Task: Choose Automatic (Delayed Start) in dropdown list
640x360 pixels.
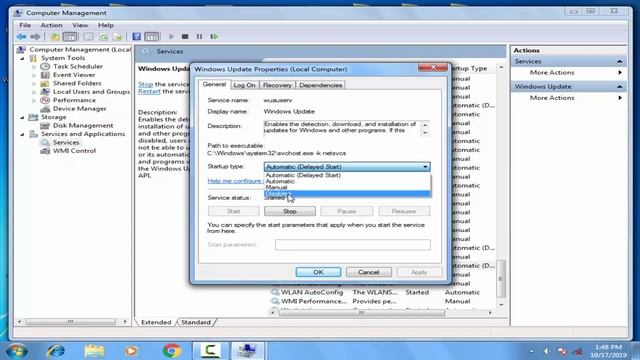Action: (x=347, y=175)
